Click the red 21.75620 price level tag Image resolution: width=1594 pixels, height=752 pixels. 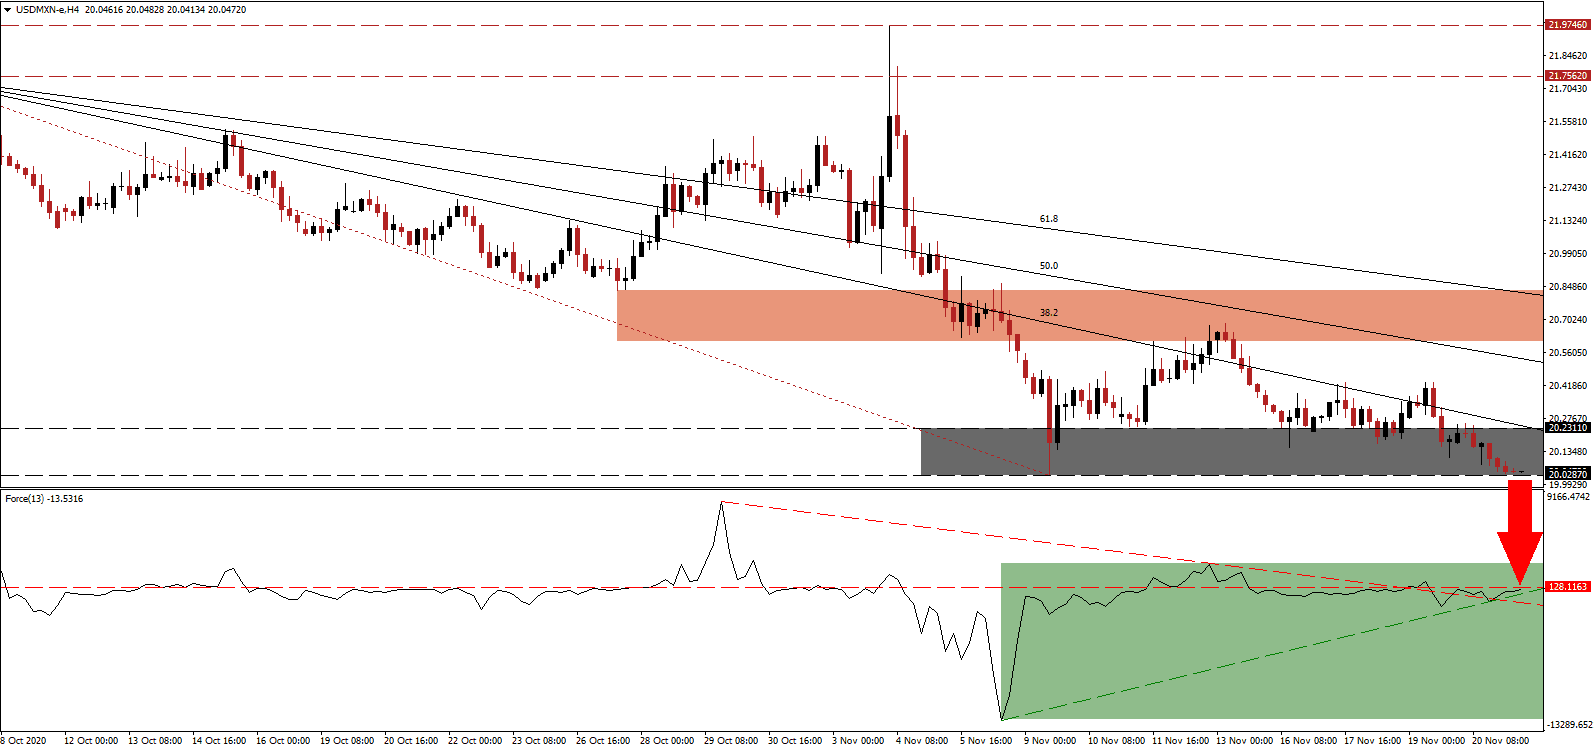pyautogui.click(x=1567, y=76)
